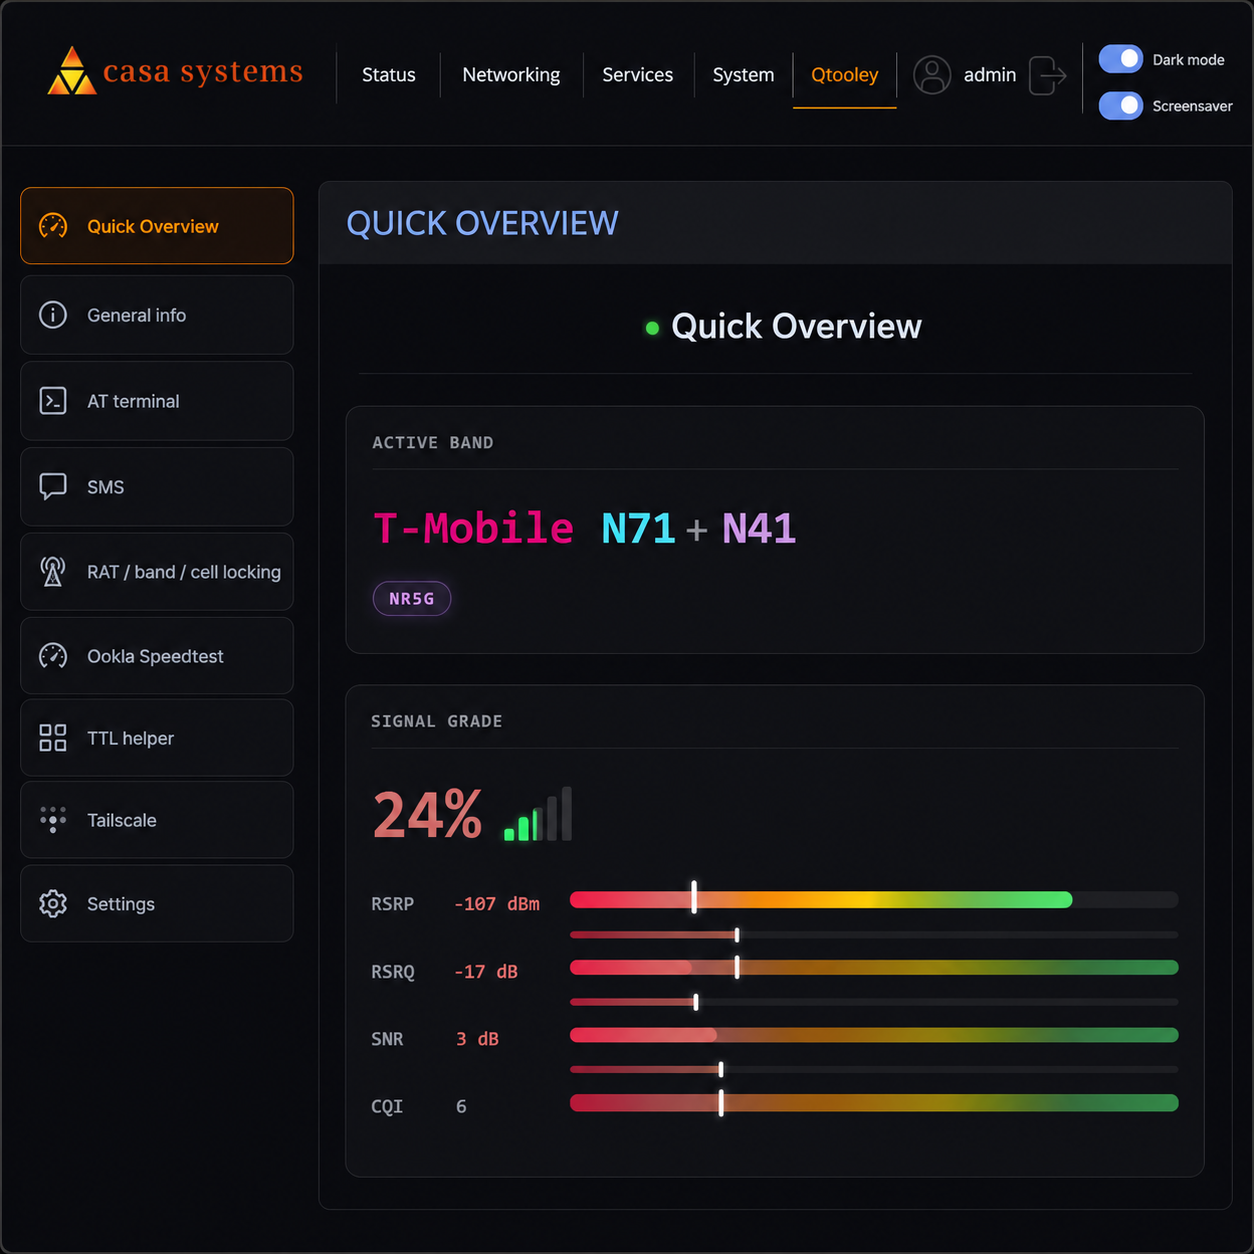Click the green signal bars icon
The width and height of the screenshot is (1254, 1254).
coord(538,814)
